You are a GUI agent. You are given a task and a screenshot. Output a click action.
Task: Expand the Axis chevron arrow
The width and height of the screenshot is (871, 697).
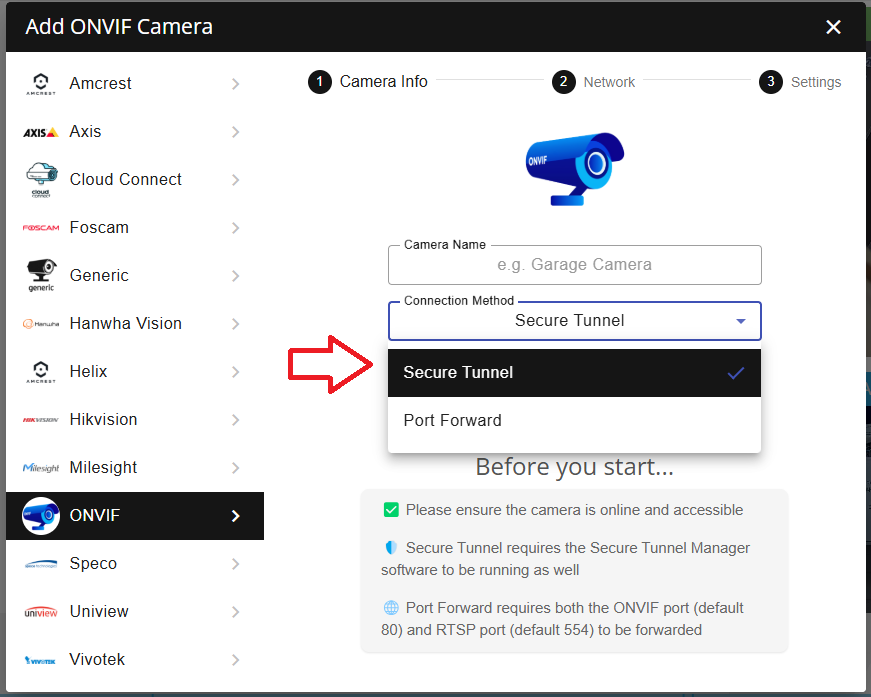click(236, 132)
